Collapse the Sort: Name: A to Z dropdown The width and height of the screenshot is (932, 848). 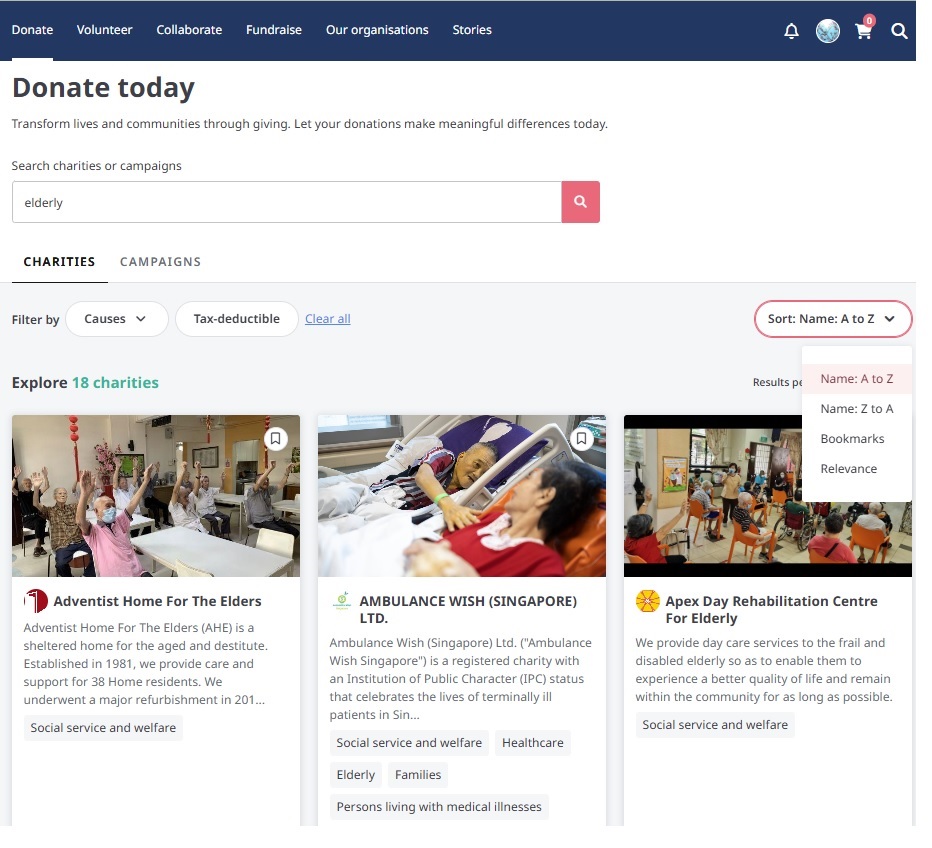tap(833, 319)
